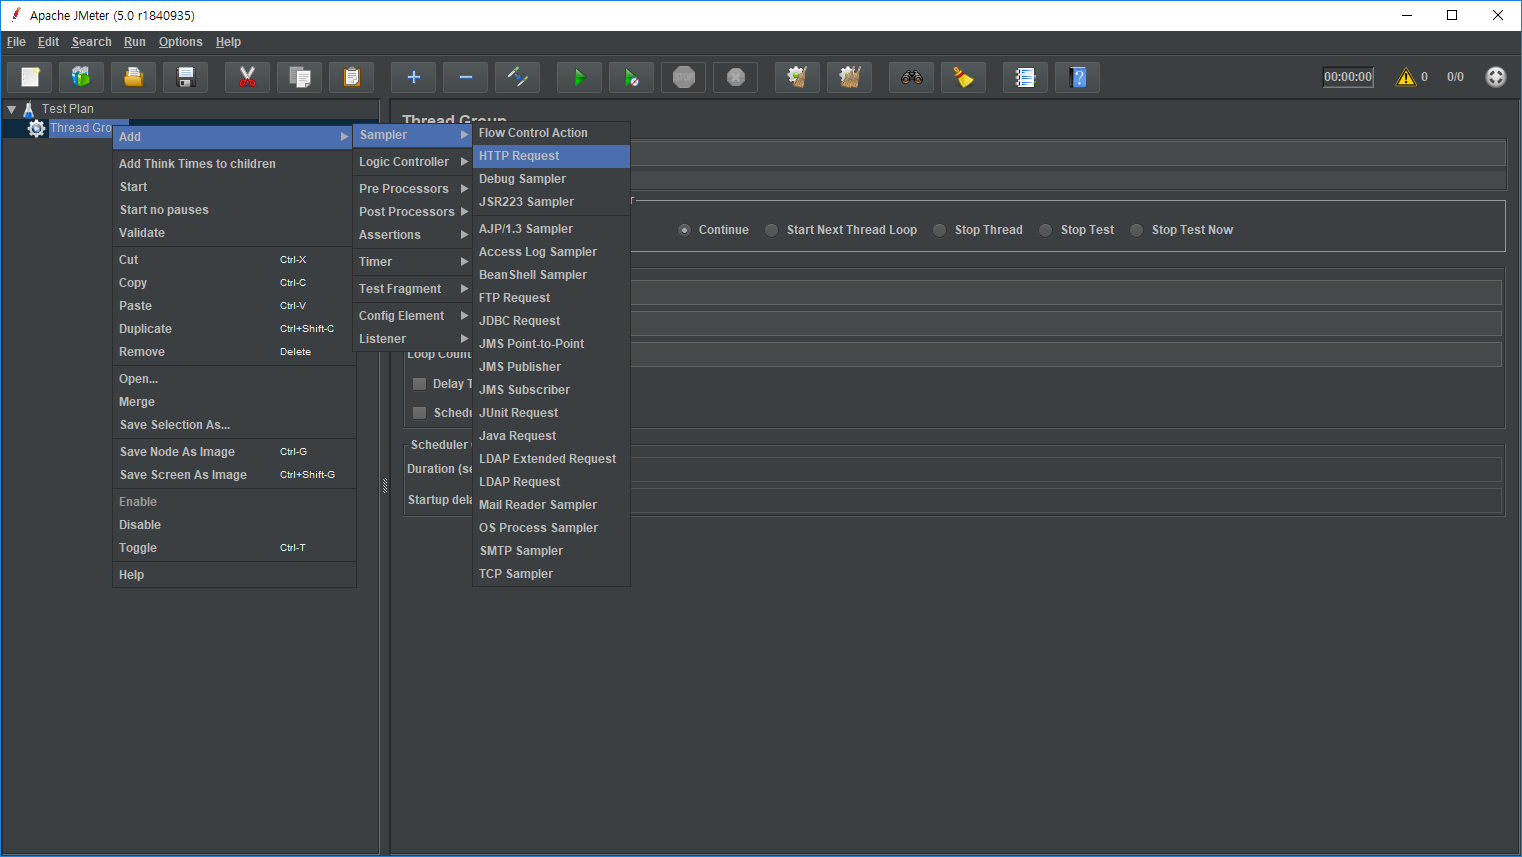The image size is (1522, 857).
Task: Choose Flow Control Action item
Action: (551, 133)
